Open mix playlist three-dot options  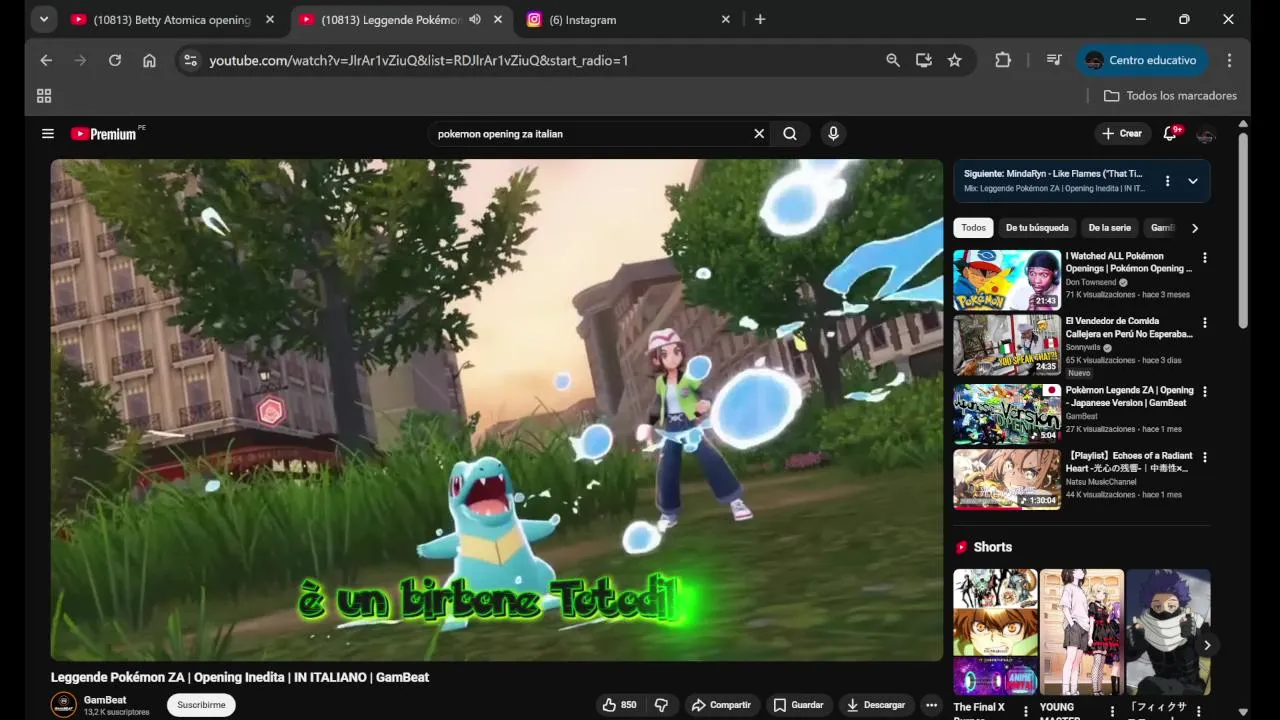click(x=1167, y=181)
